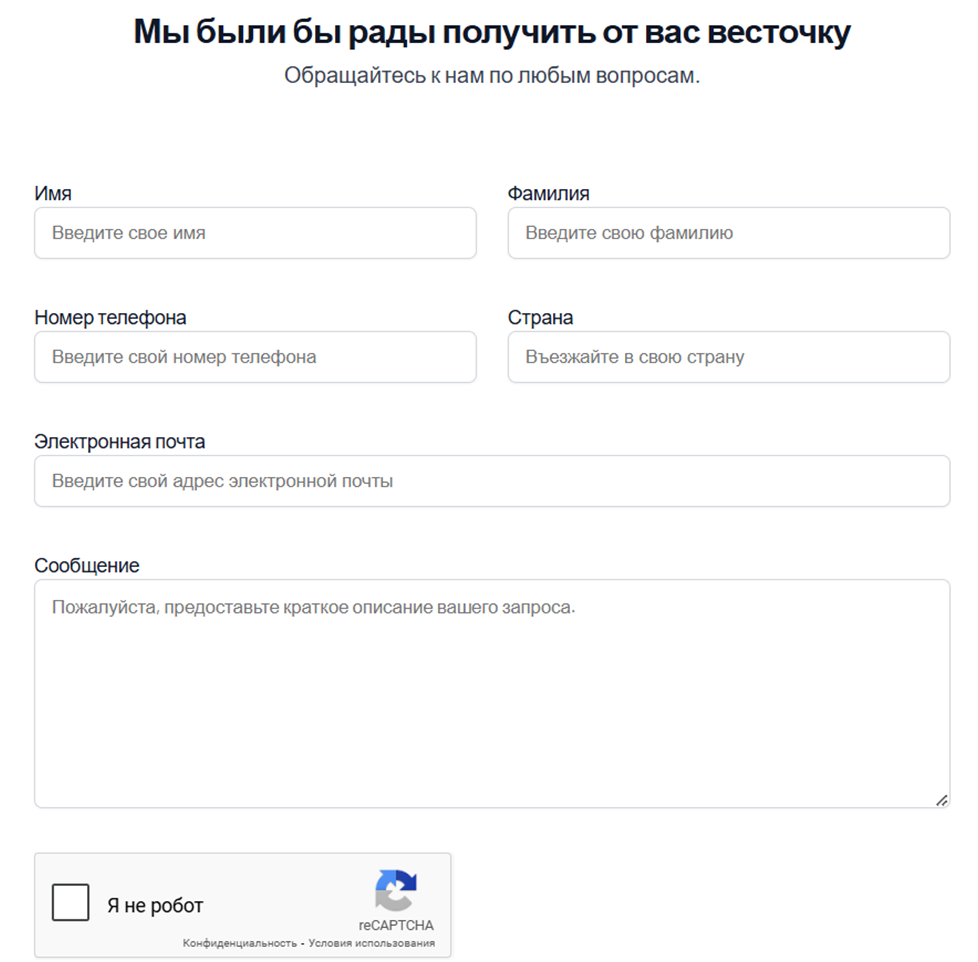Click the "Имя" field label
978x962 pixels.
[53, 193]
